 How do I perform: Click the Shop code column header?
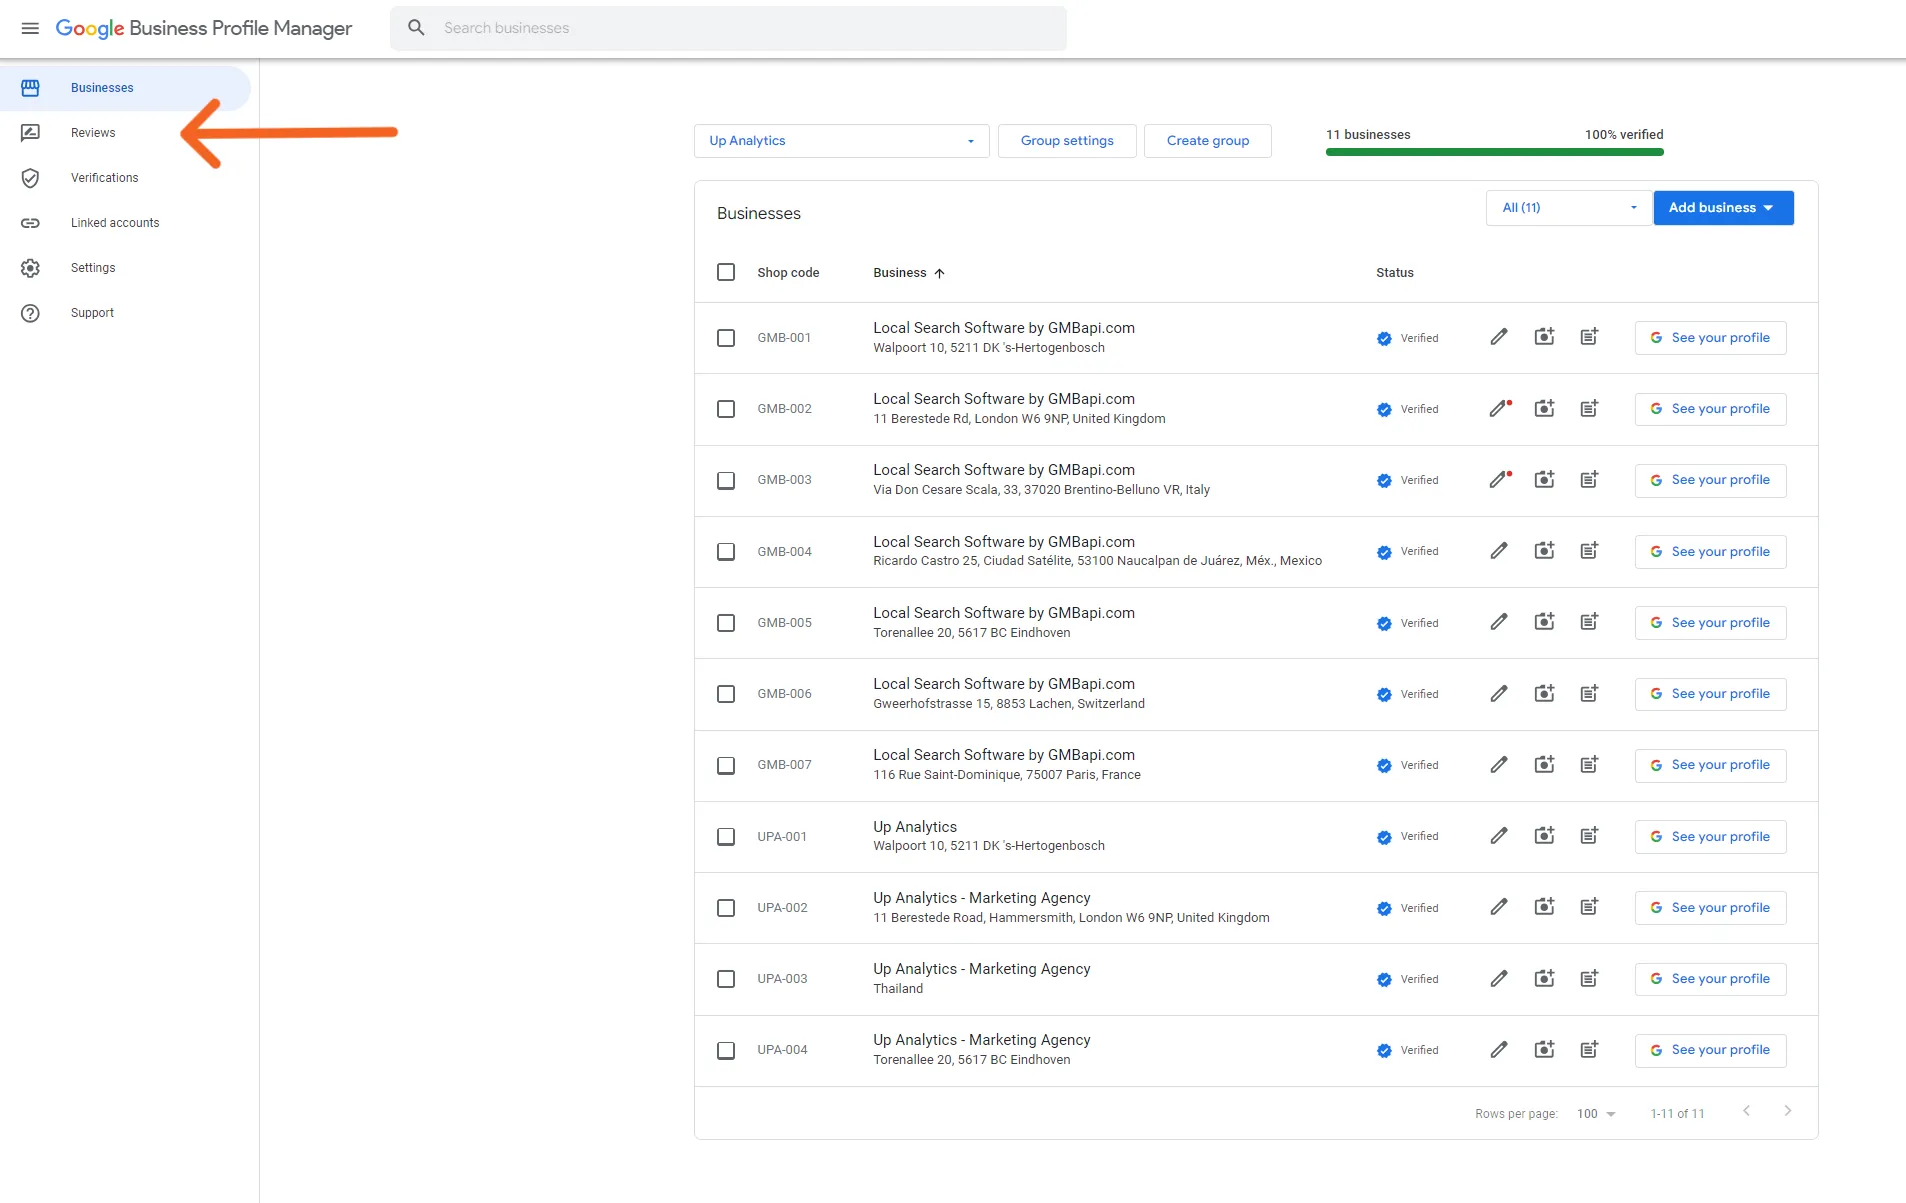coord(788,273)
